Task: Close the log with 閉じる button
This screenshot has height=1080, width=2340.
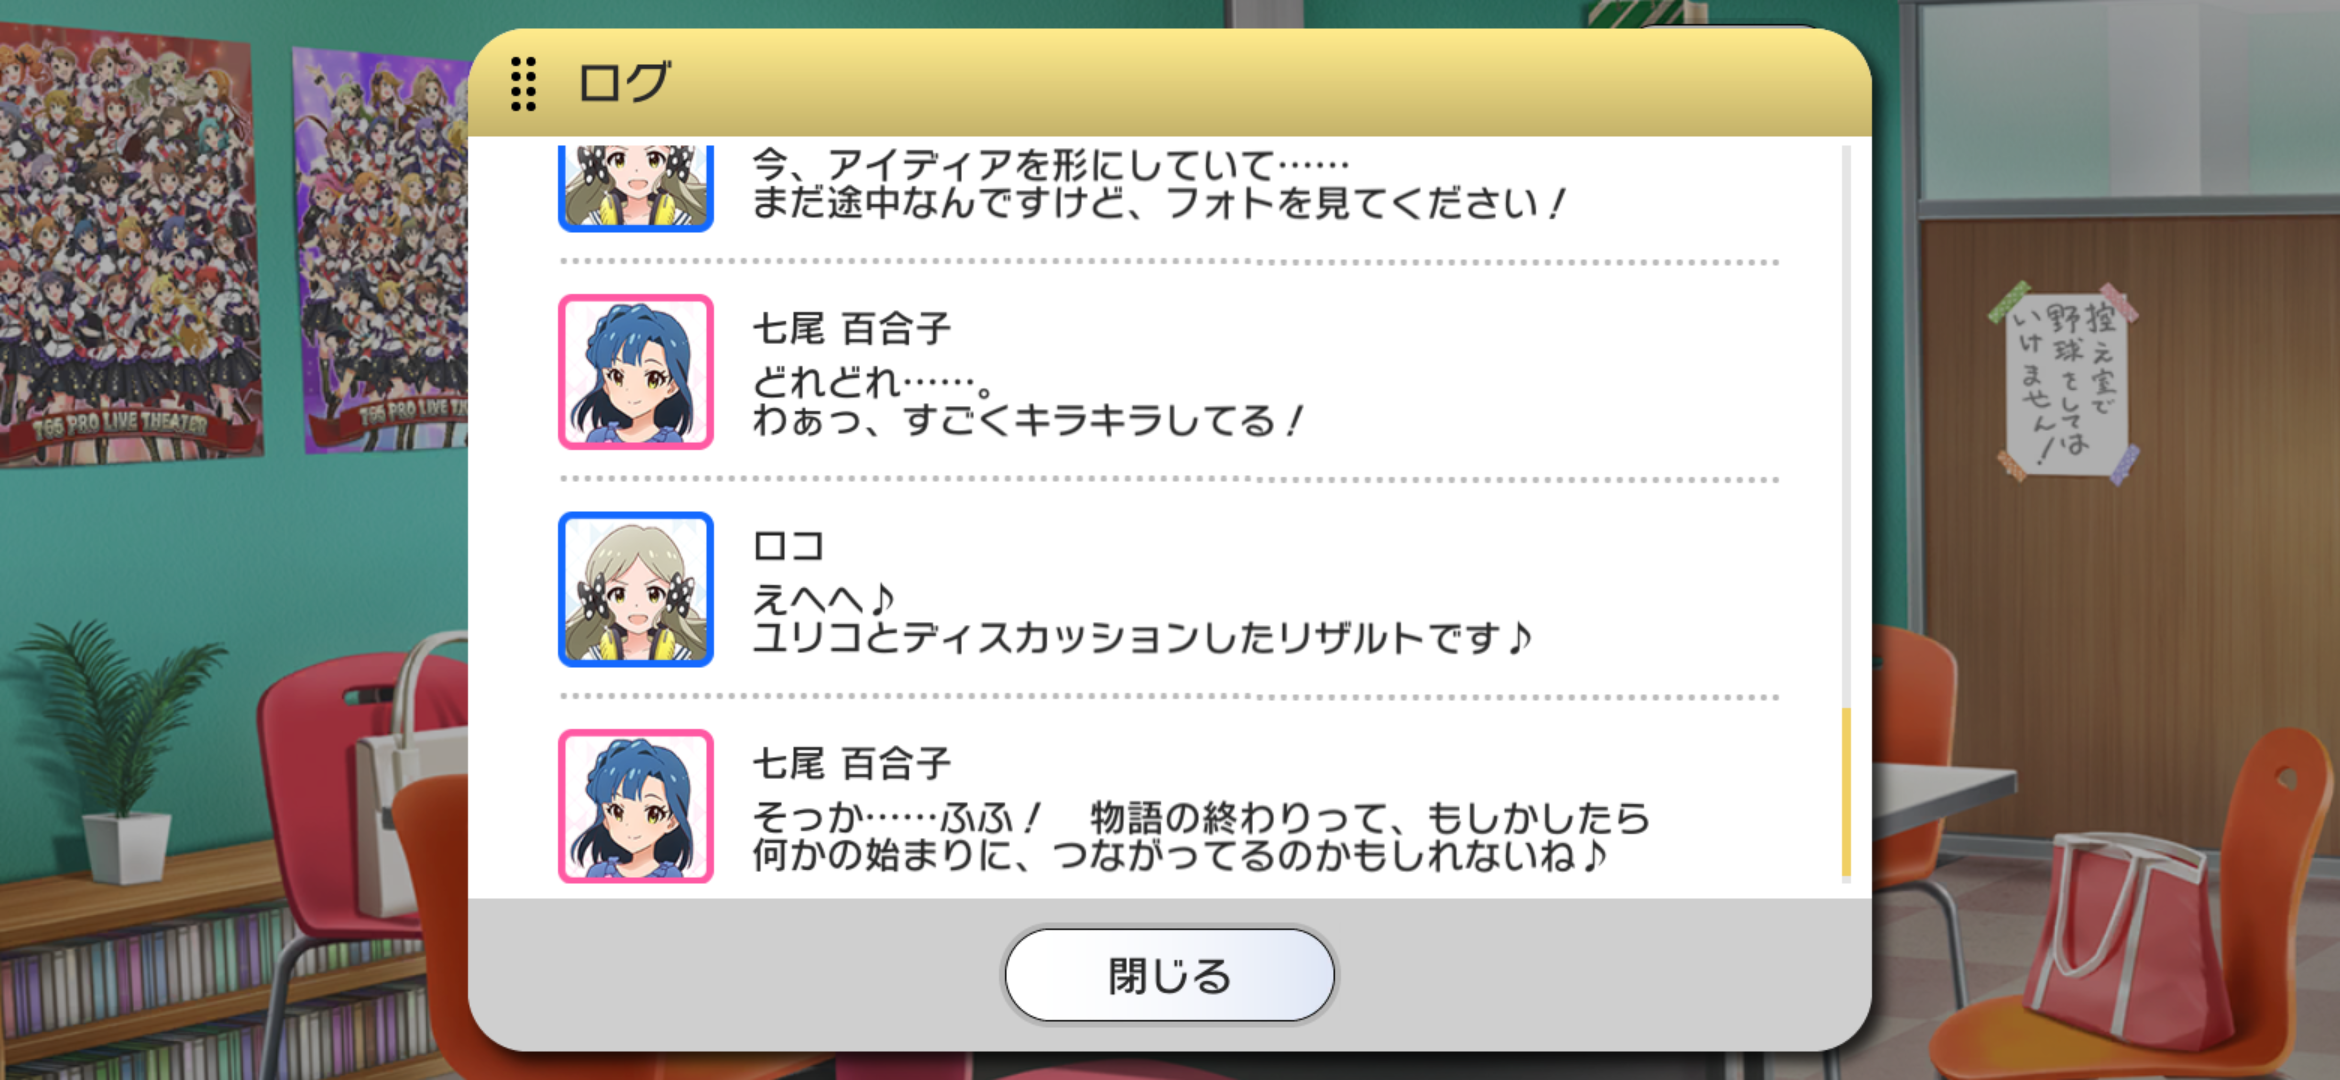Action: tap(1169, 975)
